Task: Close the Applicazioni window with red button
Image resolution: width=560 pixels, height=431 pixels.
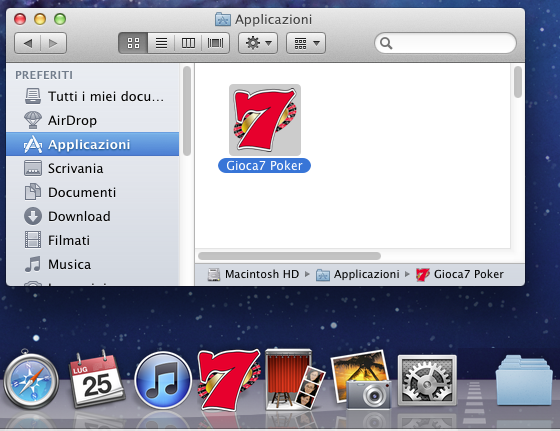Action: 20,19
